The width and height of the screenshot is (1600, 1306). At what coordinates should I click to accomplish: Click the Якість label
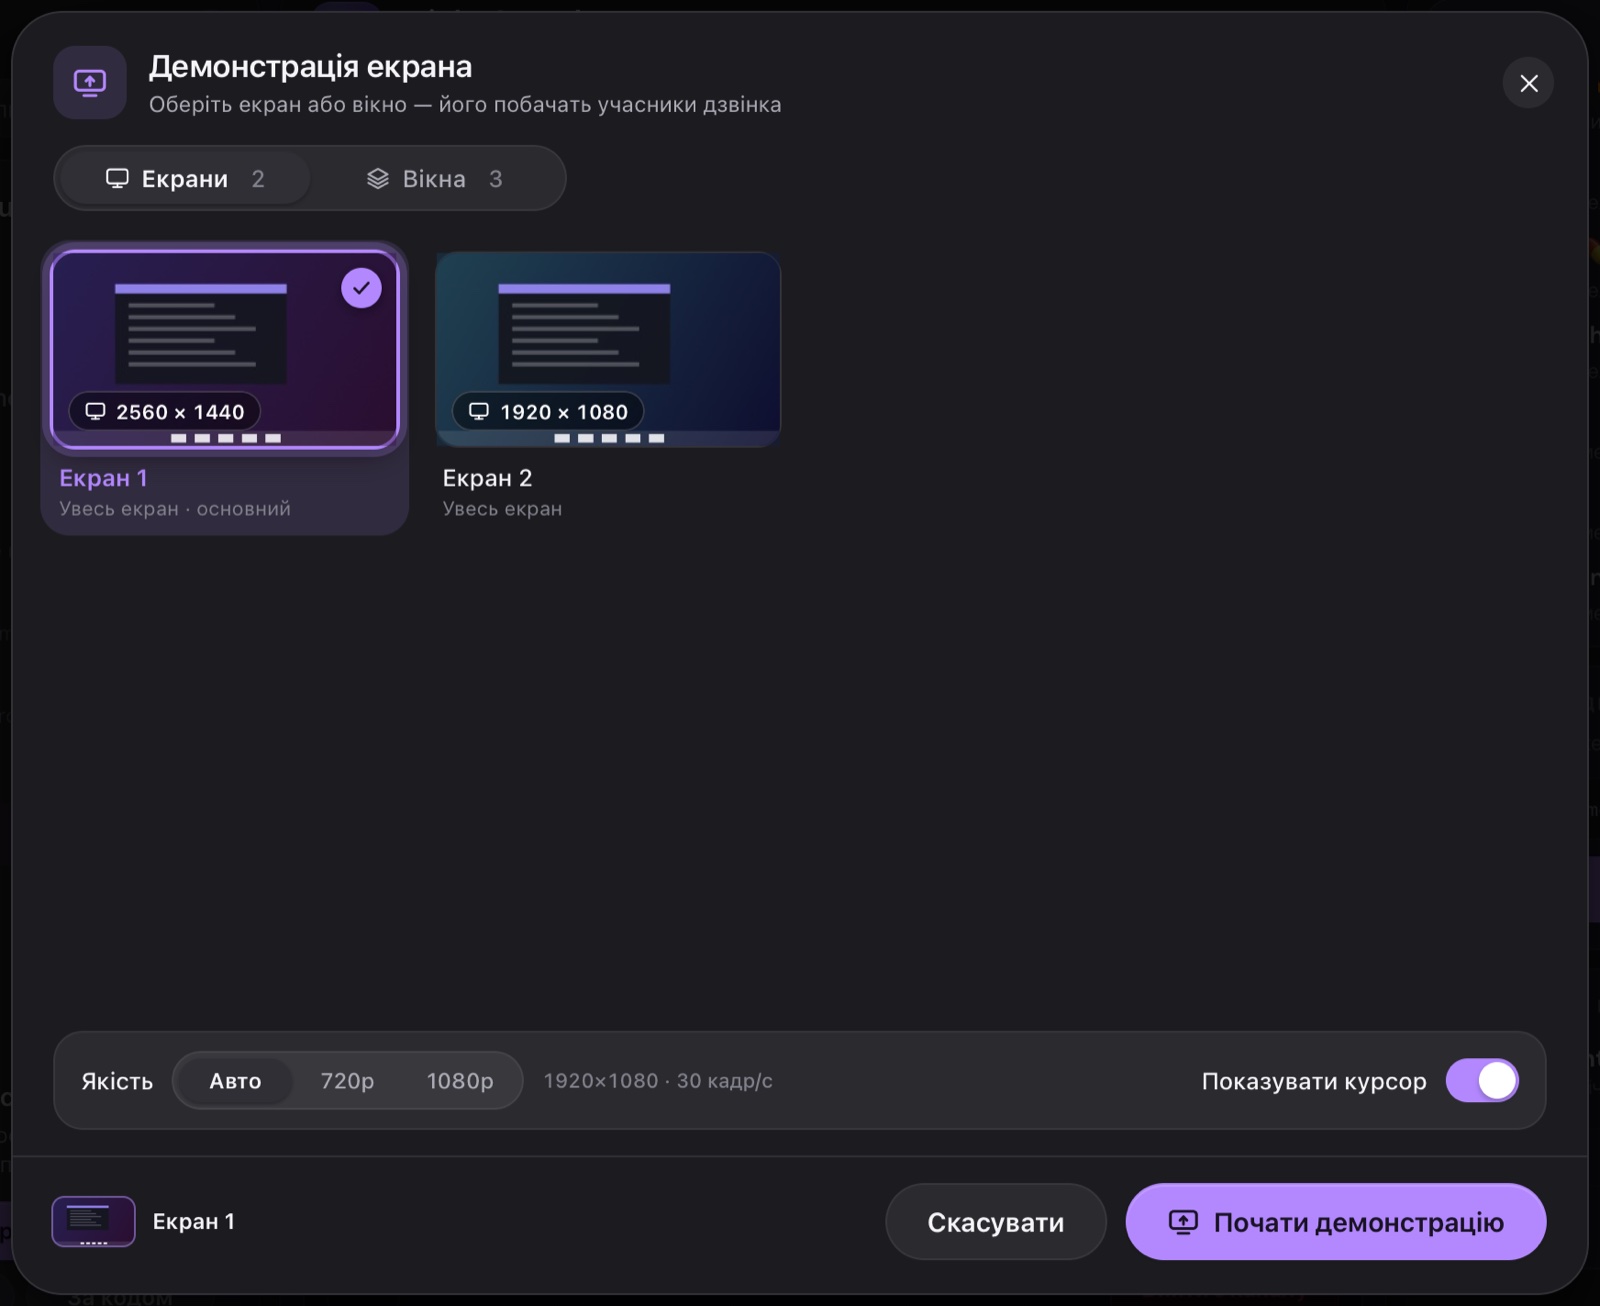pos(117,1081)
